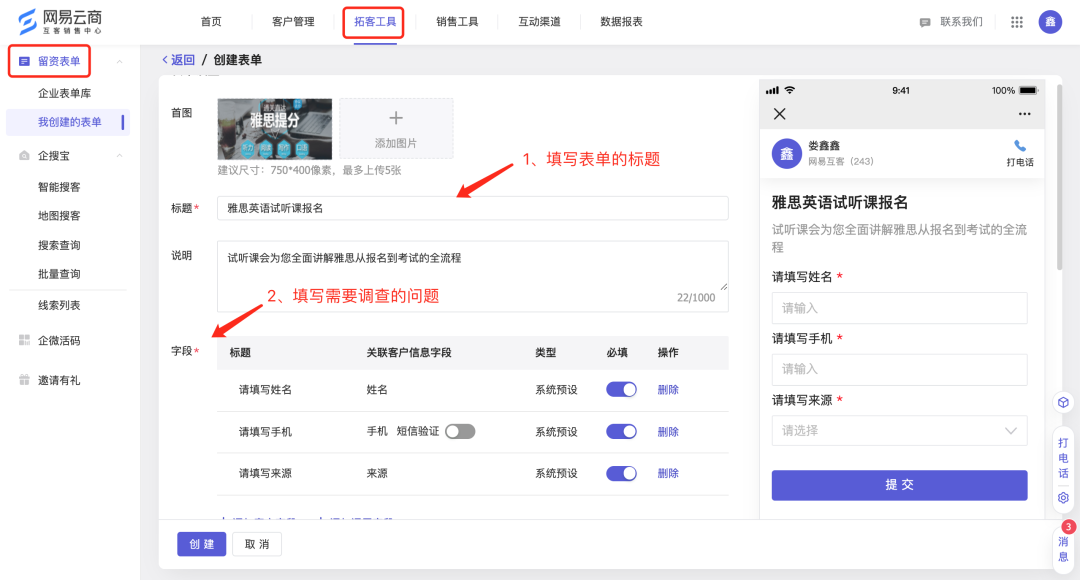Collapse the 留资表单 sidebar section

(x=118, y=61)
